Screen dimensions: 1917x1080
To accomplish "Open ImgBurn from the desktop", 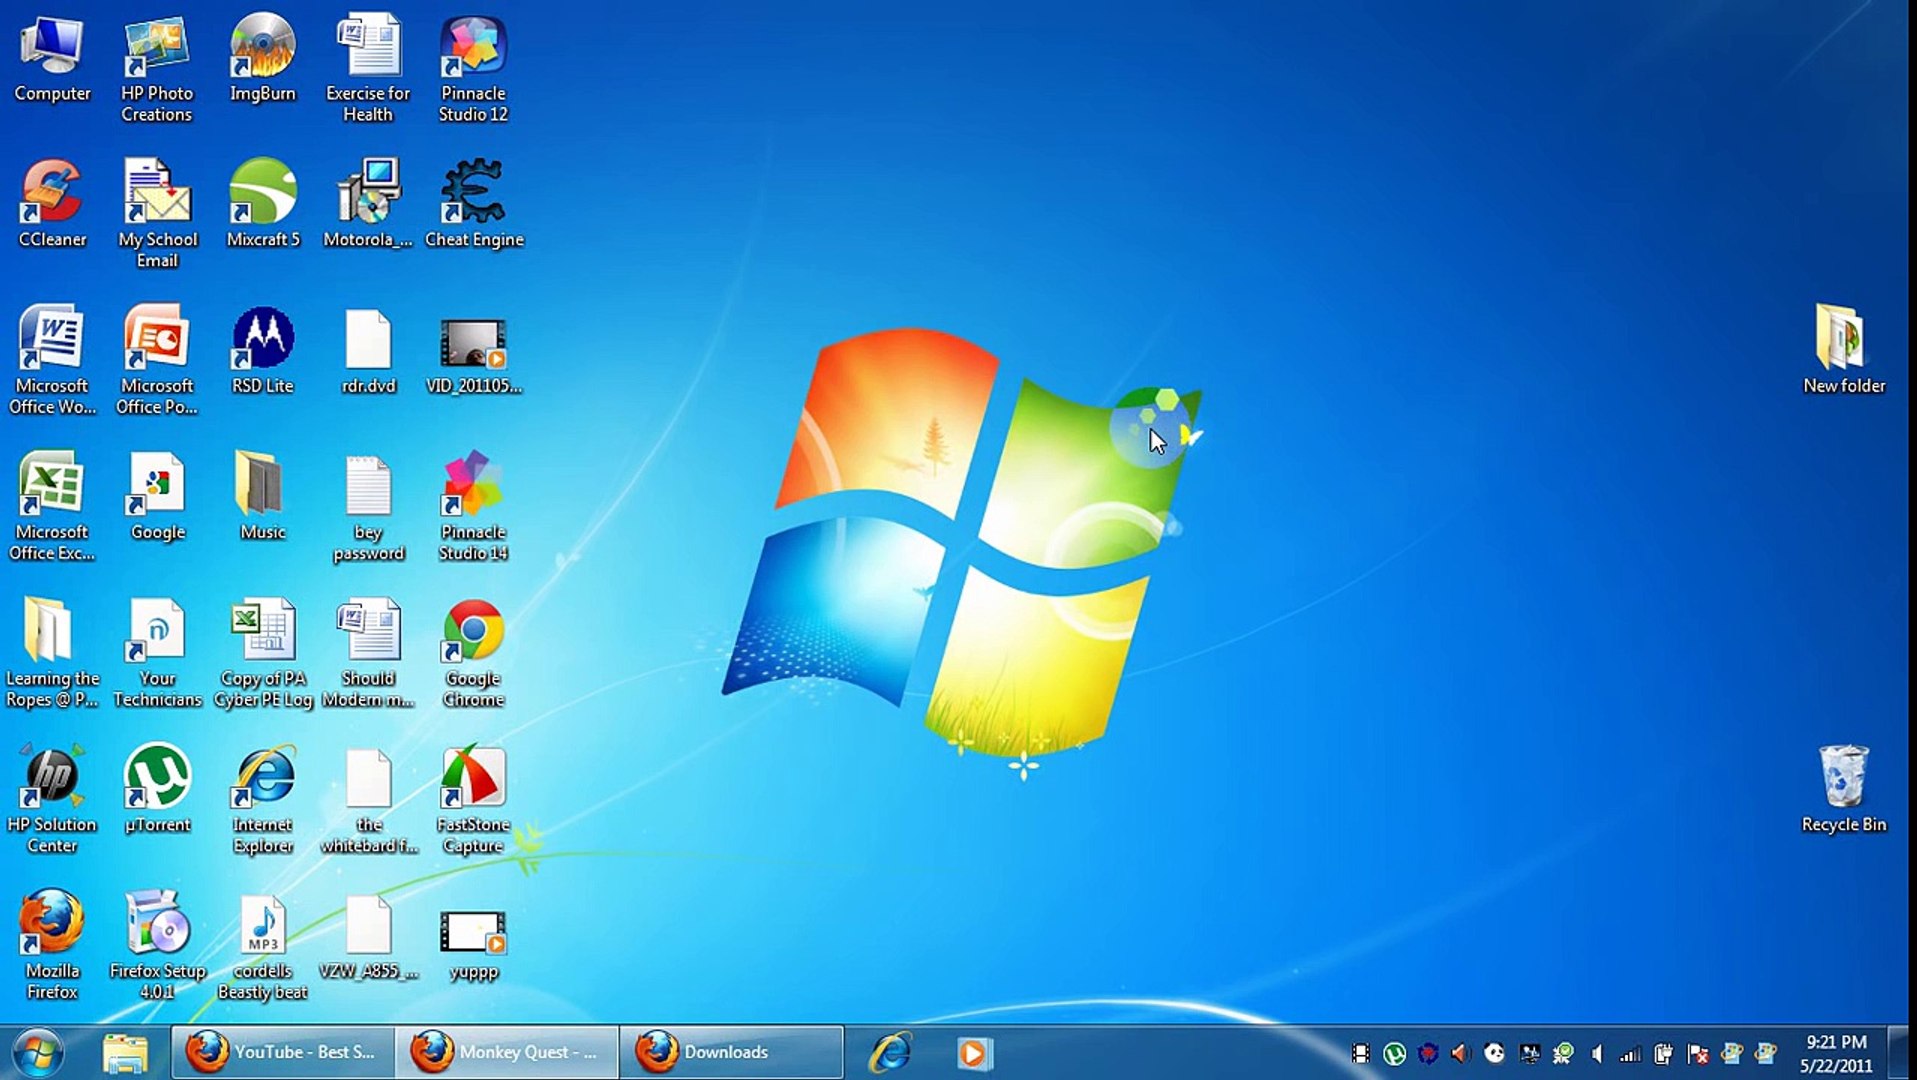I will pos(263,60).
